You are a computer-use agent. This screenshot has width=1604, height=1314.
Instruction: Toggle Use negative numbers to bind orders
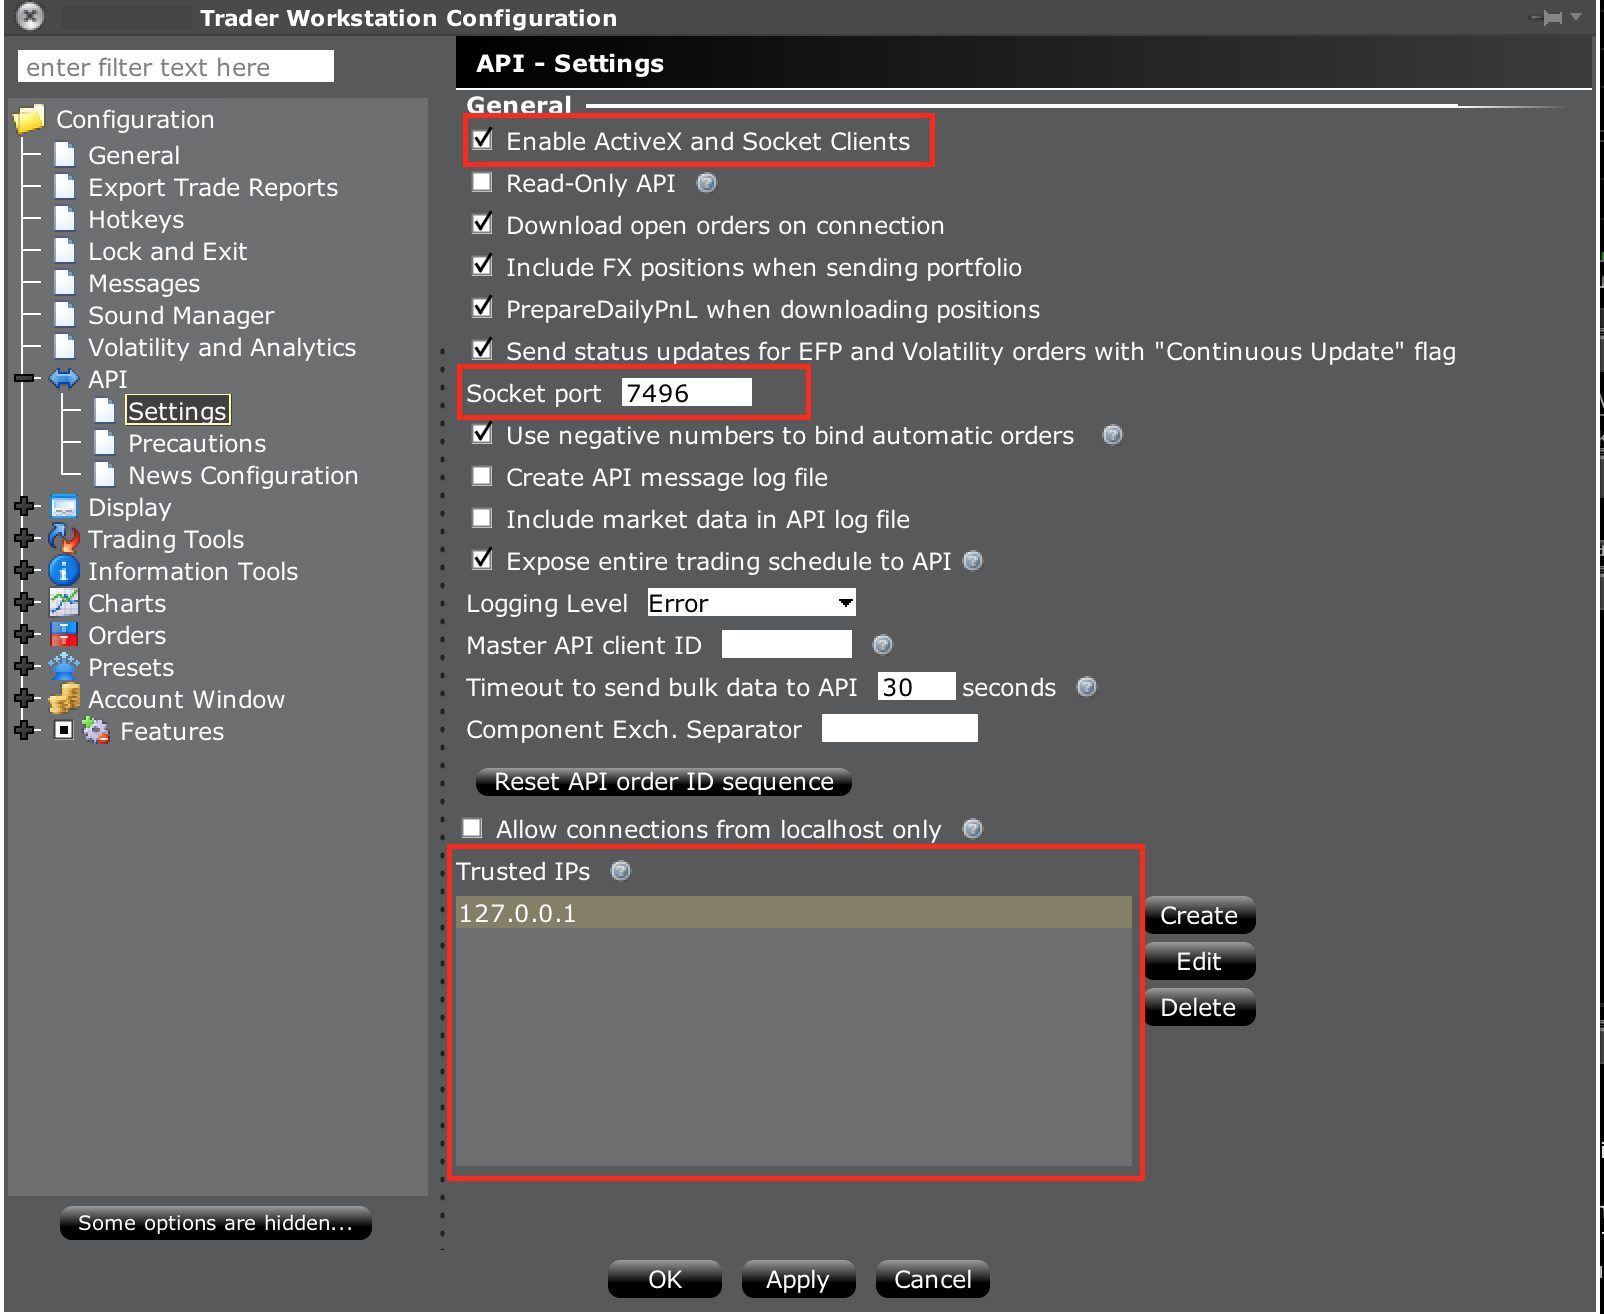tap(482, 434)
